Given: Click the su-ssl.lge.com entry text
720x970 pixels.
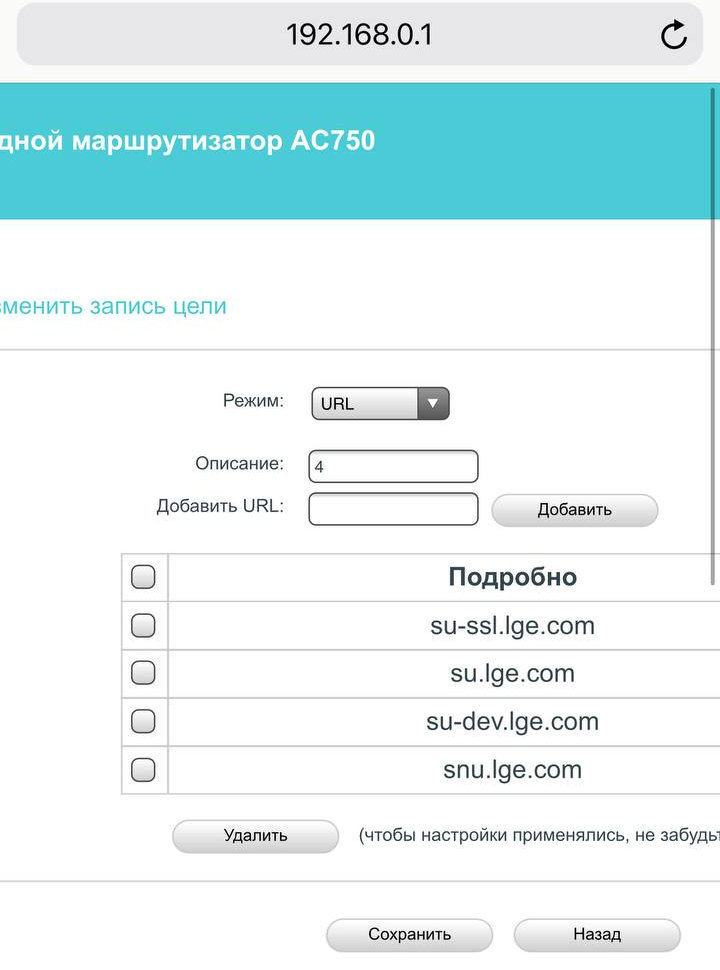Looking at the screenshot, I should point(512,626).
